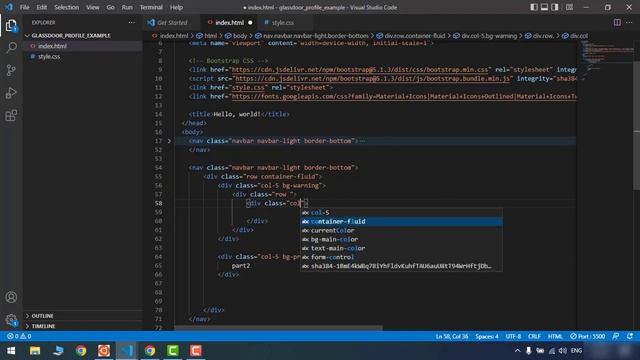Open the Selection menu
The image size is (640, 360).
click(67, 7)
